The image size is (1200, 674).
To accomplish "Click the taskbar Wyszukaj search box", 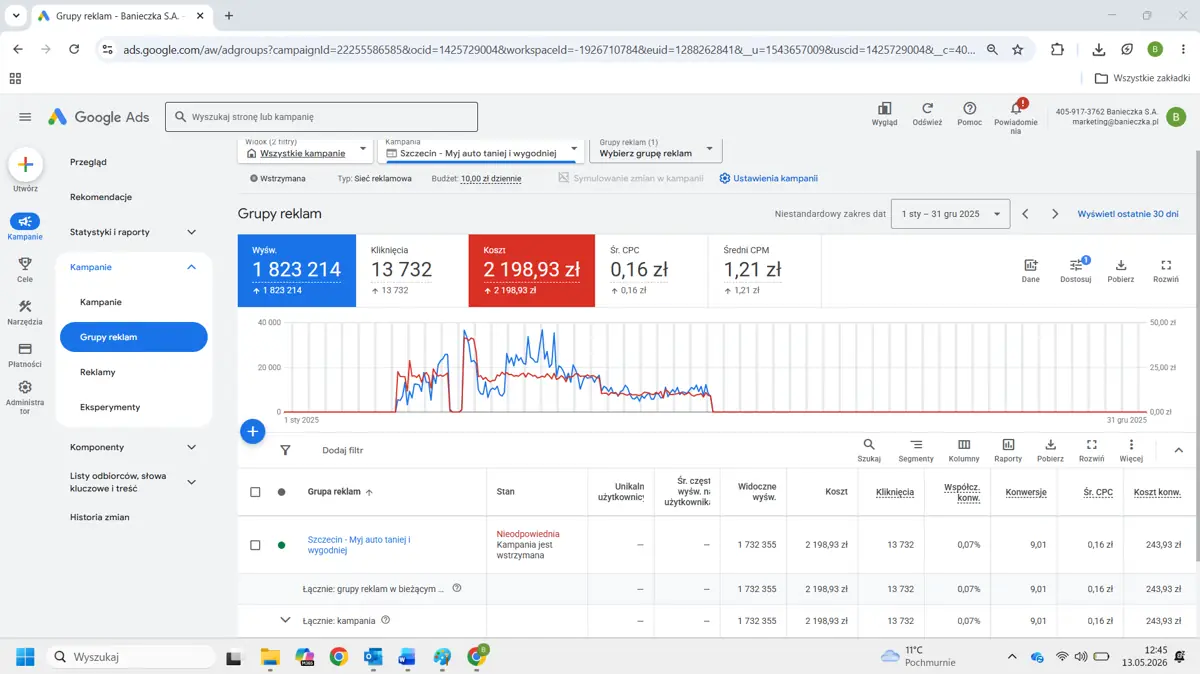I will tap(130, 657).
